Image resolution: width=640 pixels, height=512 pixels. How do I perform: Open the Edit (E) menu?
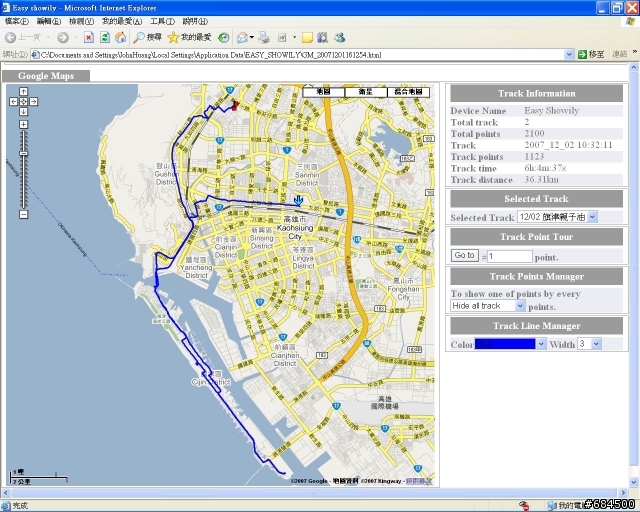click(49, 21)
